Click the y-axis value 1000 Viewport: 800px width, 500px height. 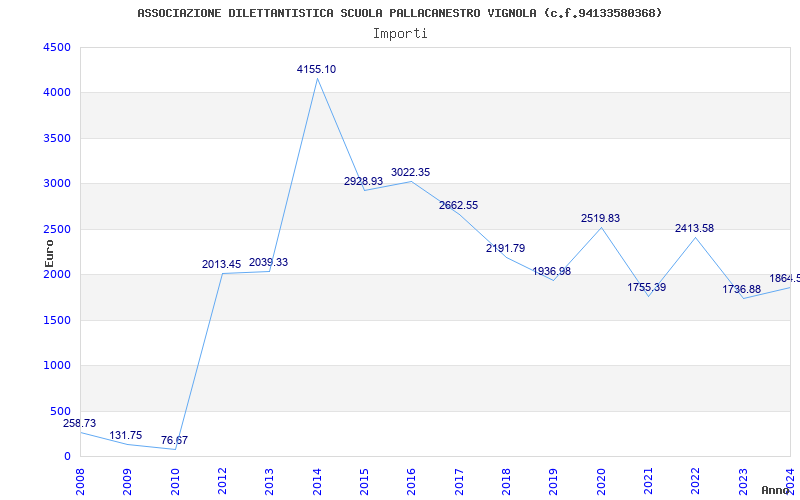point(57,366)
